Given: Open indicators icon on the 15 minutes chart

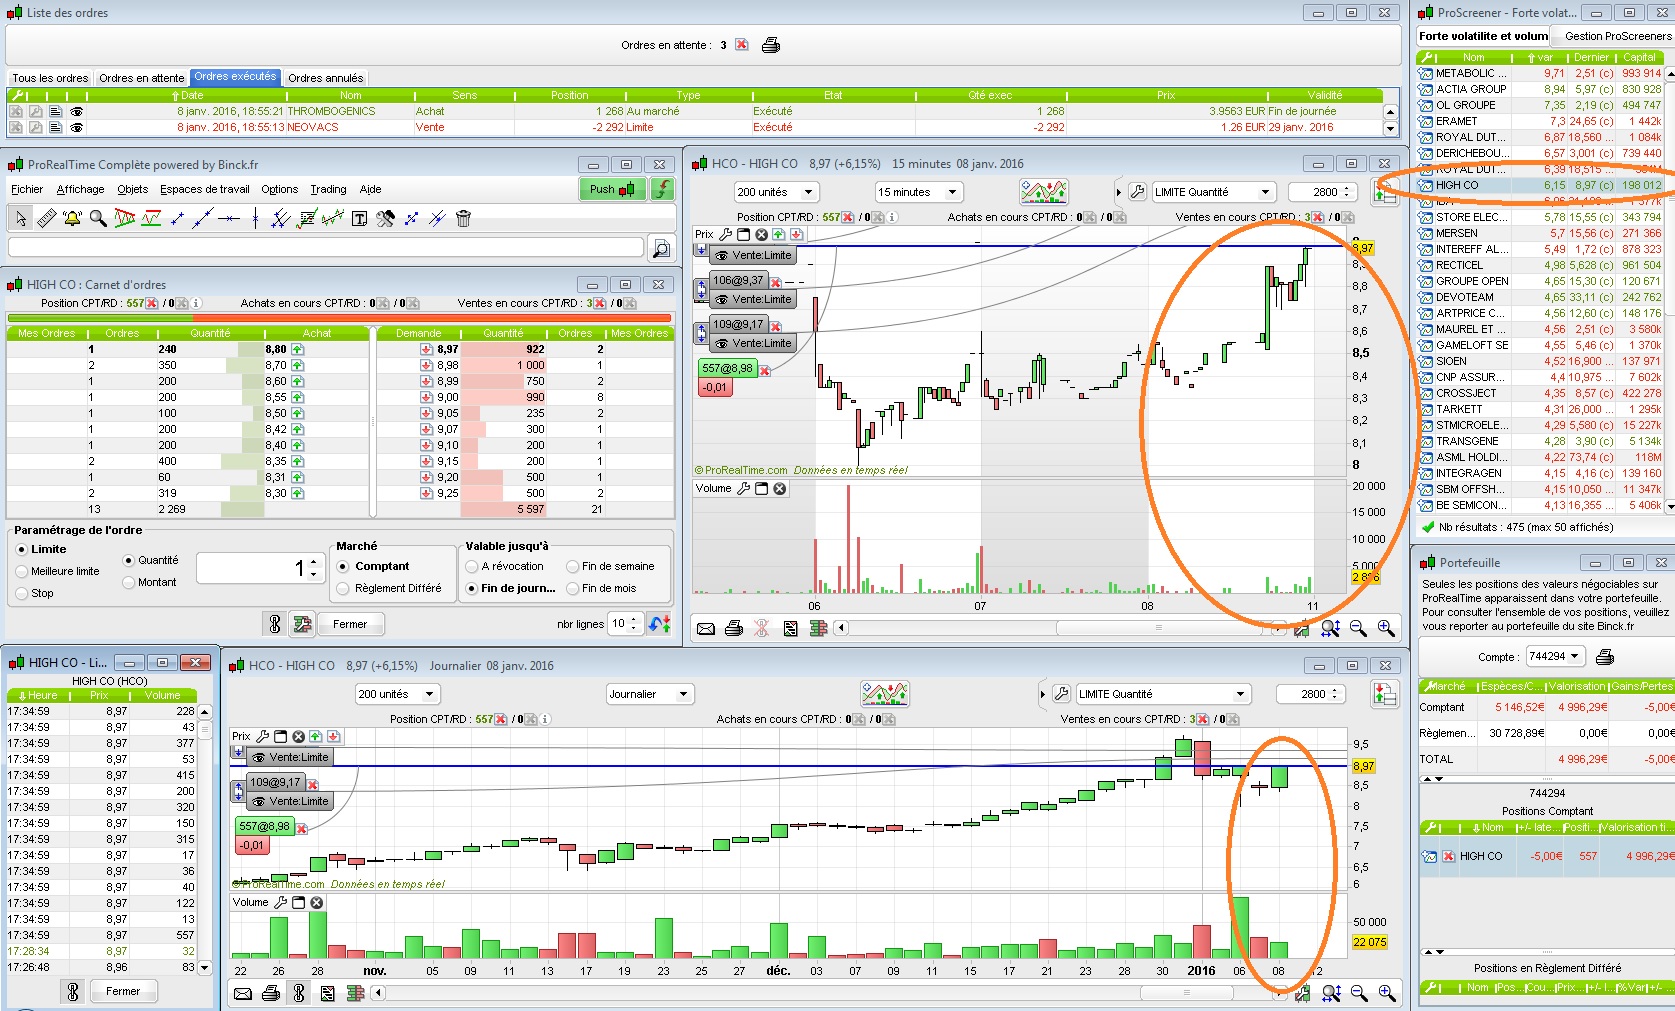Looking at the screenshot, I should coord(1044,192).
